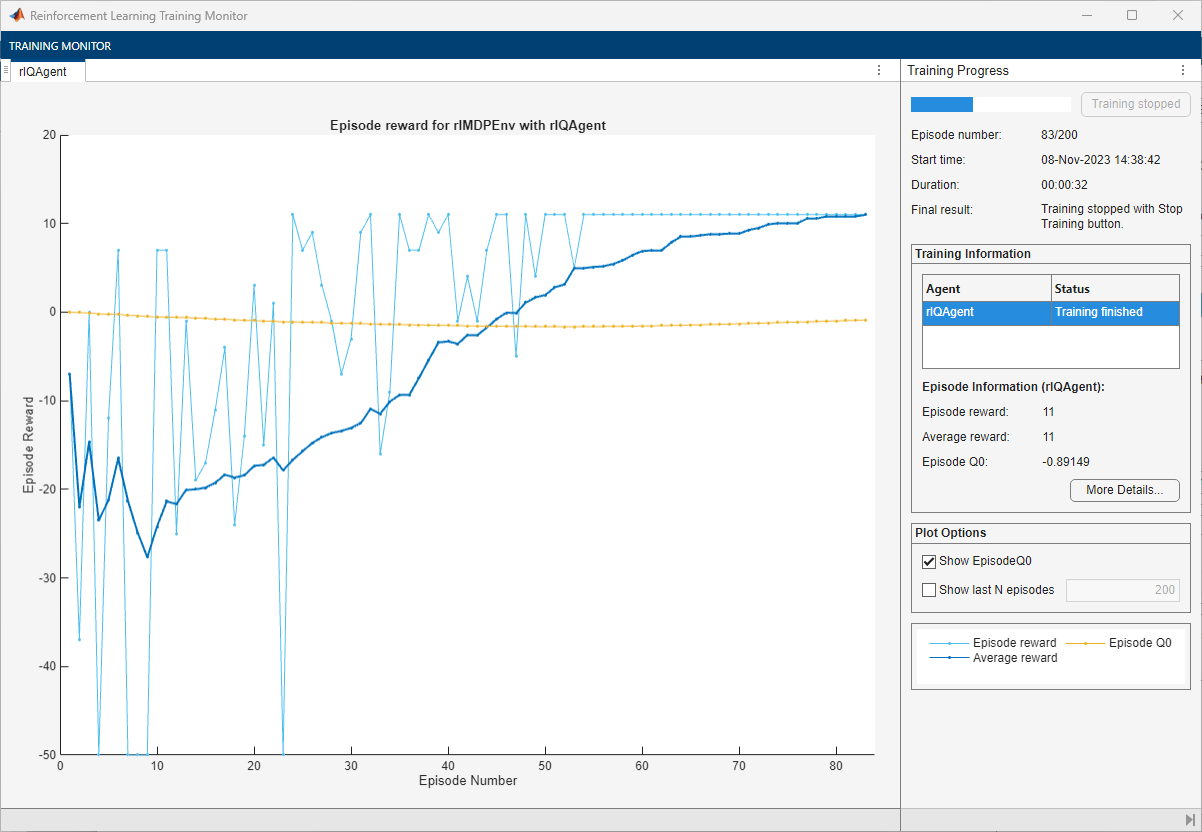1202x832 pixels.
Task: Click the Average reward legend entry
Action: click(x=1014, y=658)
